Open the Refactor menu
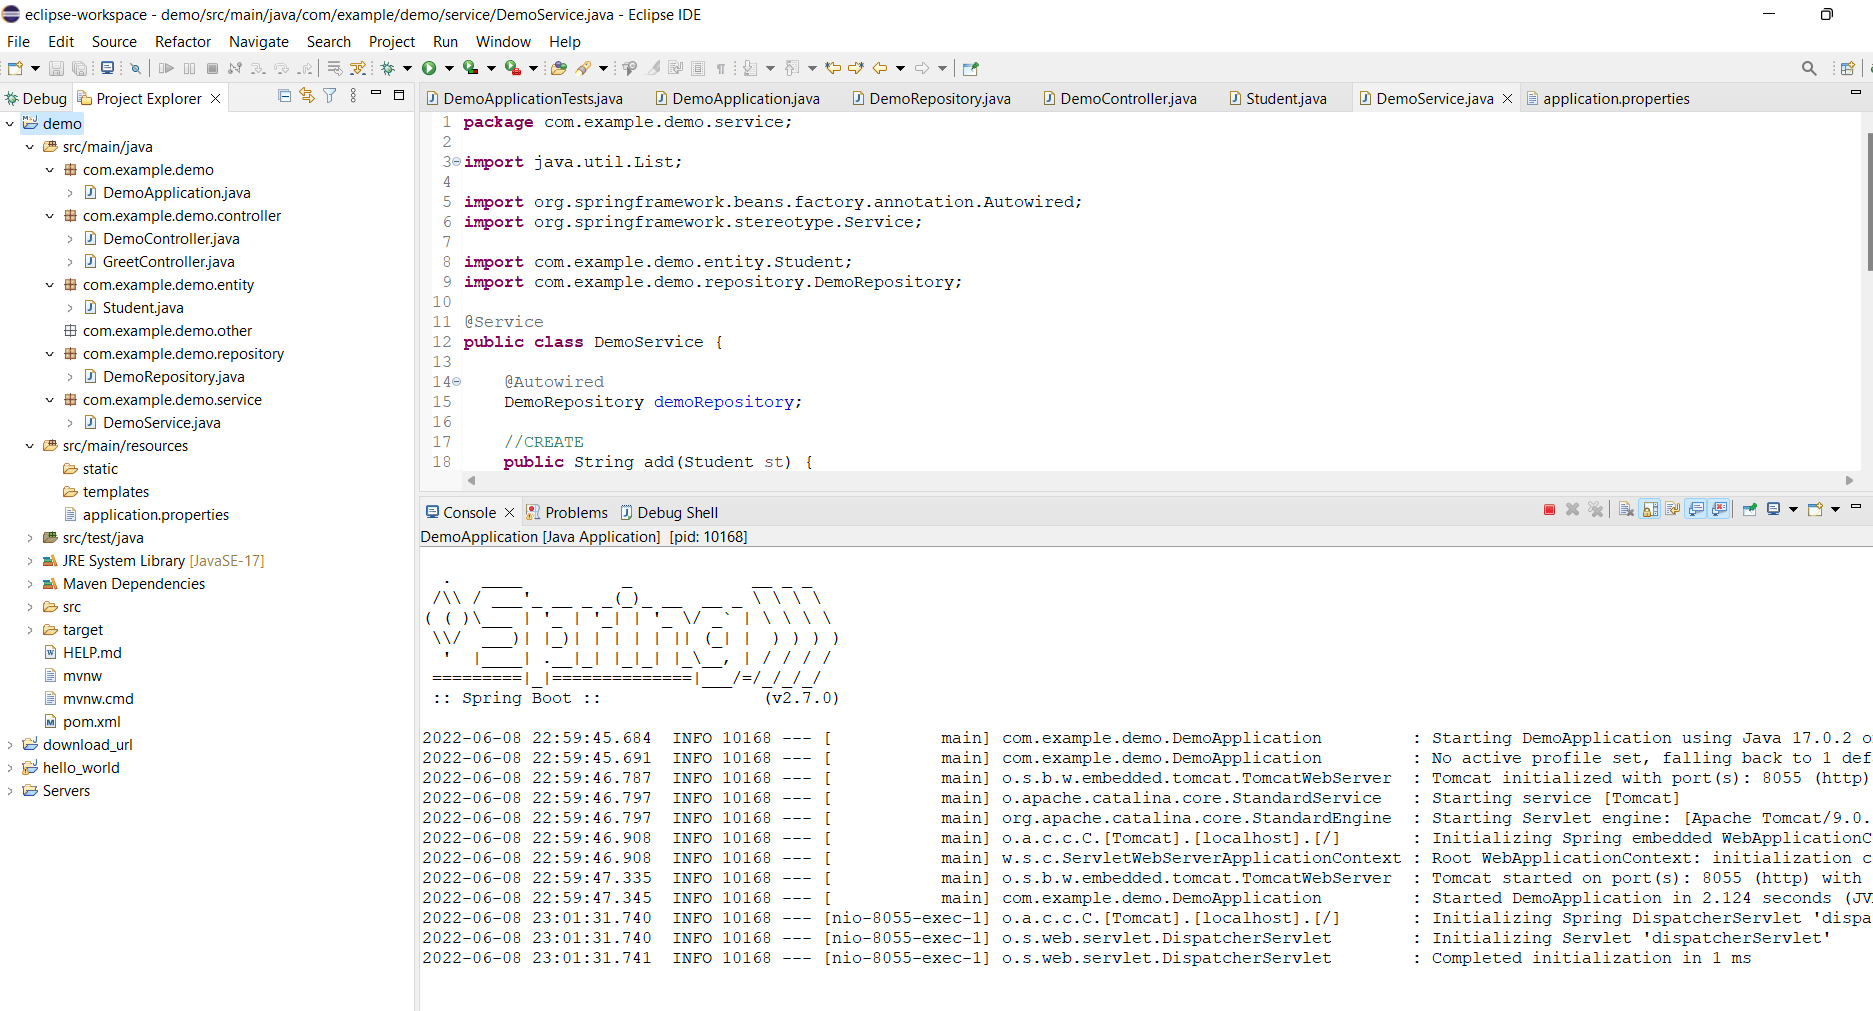The height and width of the screenshot is (1011, 1873). point(183,42)
